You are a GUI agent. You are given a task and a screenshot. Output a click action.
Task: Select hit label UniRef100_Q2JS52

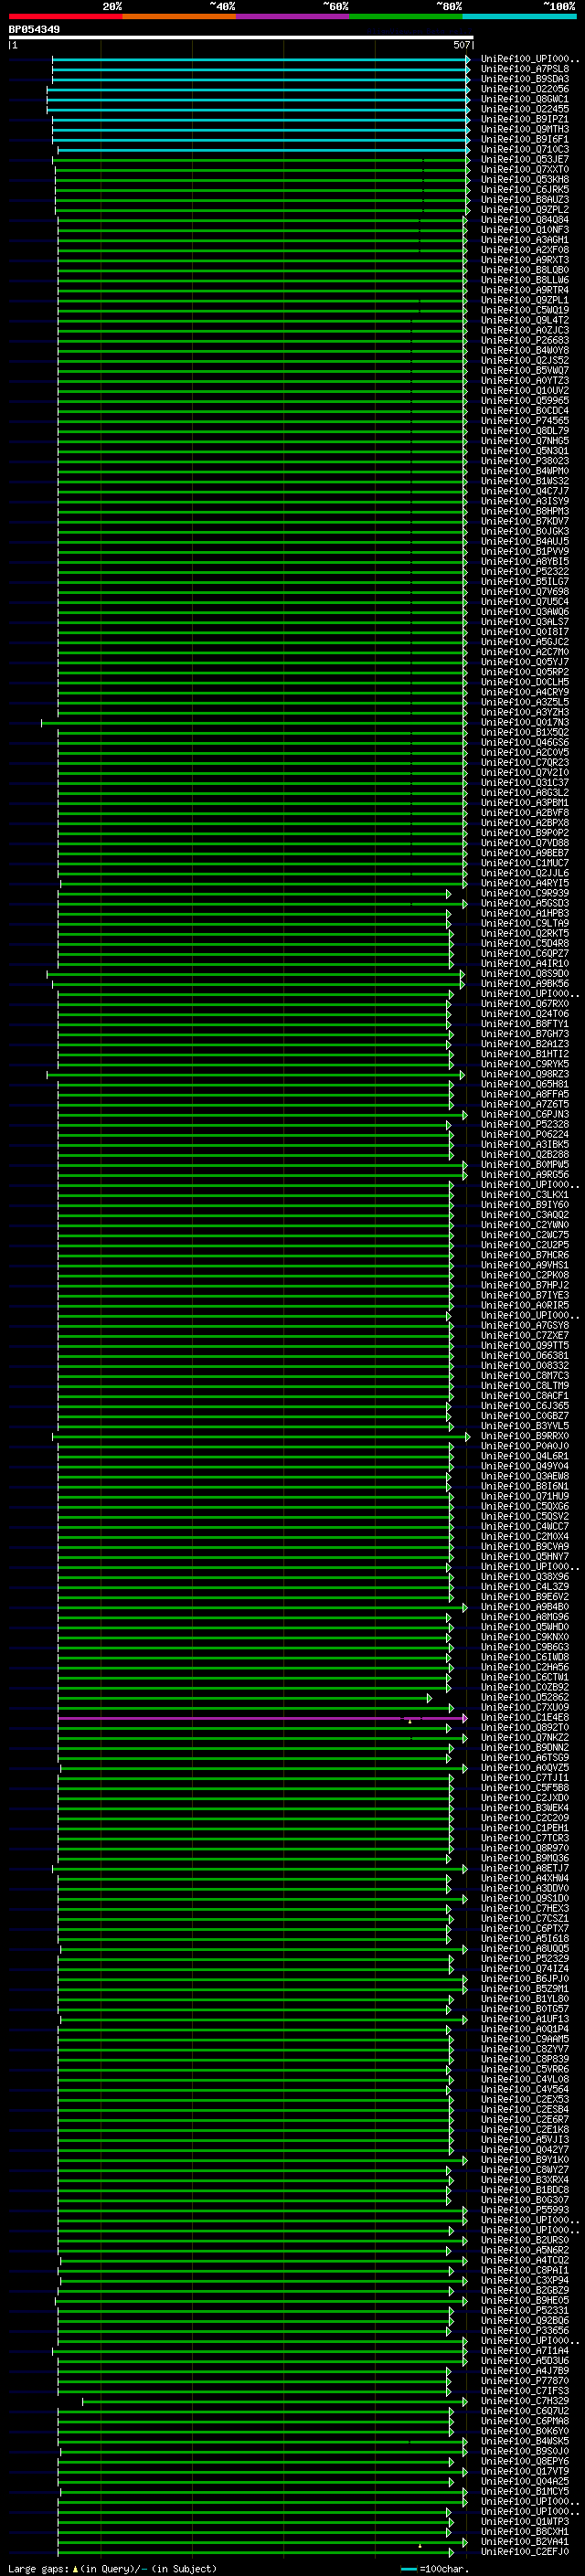tap(525, 360)
